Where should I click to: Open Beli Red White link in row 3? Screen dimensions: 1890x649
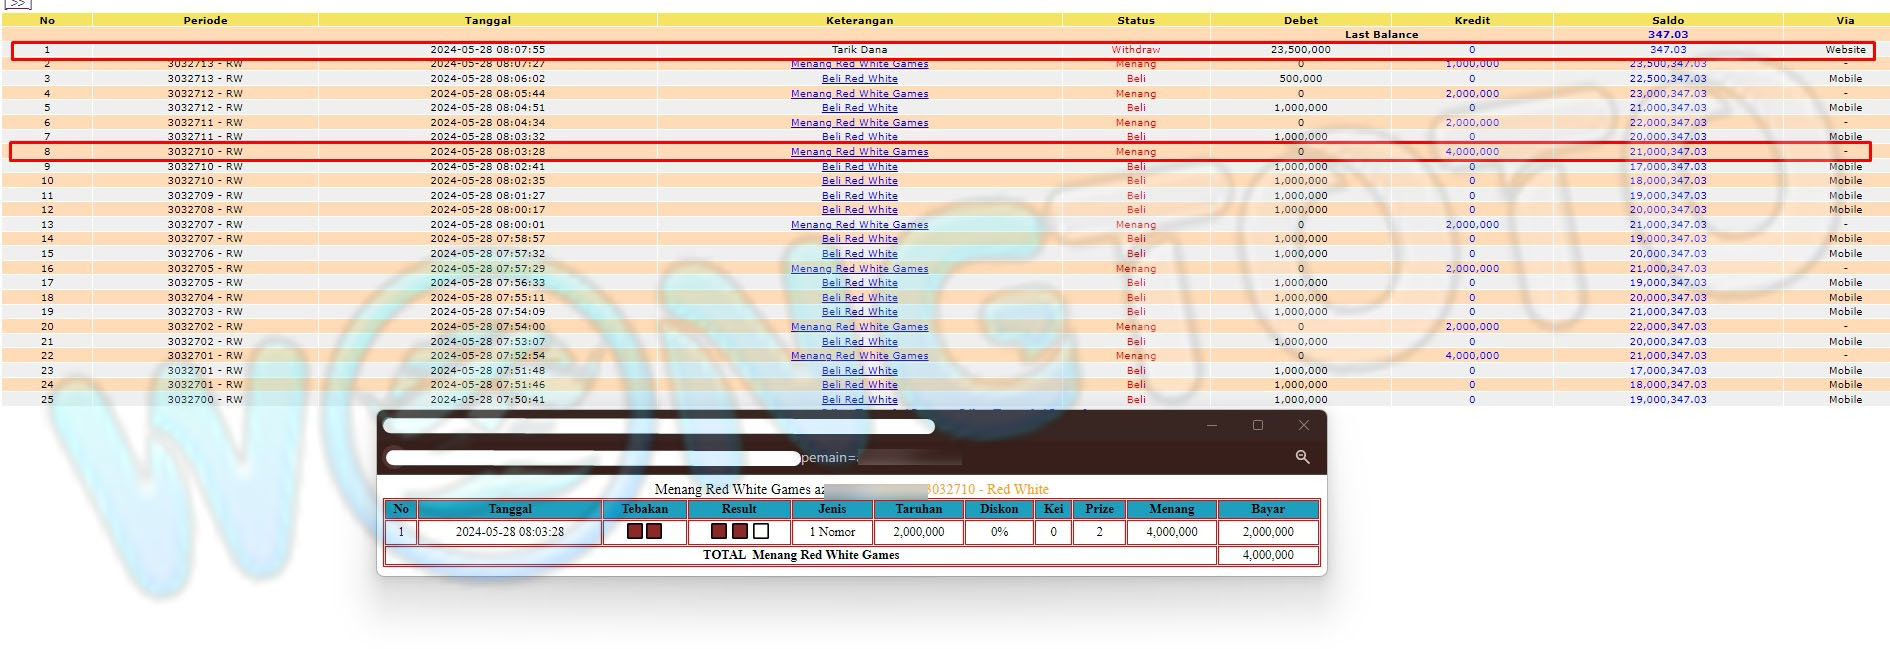coord(859,79)
